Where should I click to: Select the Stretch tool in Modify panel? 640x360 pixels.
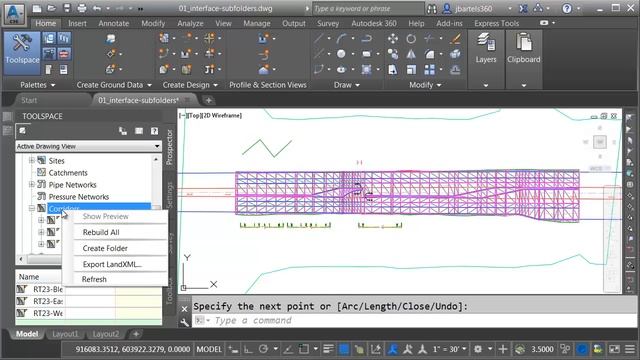coord(393,70)
